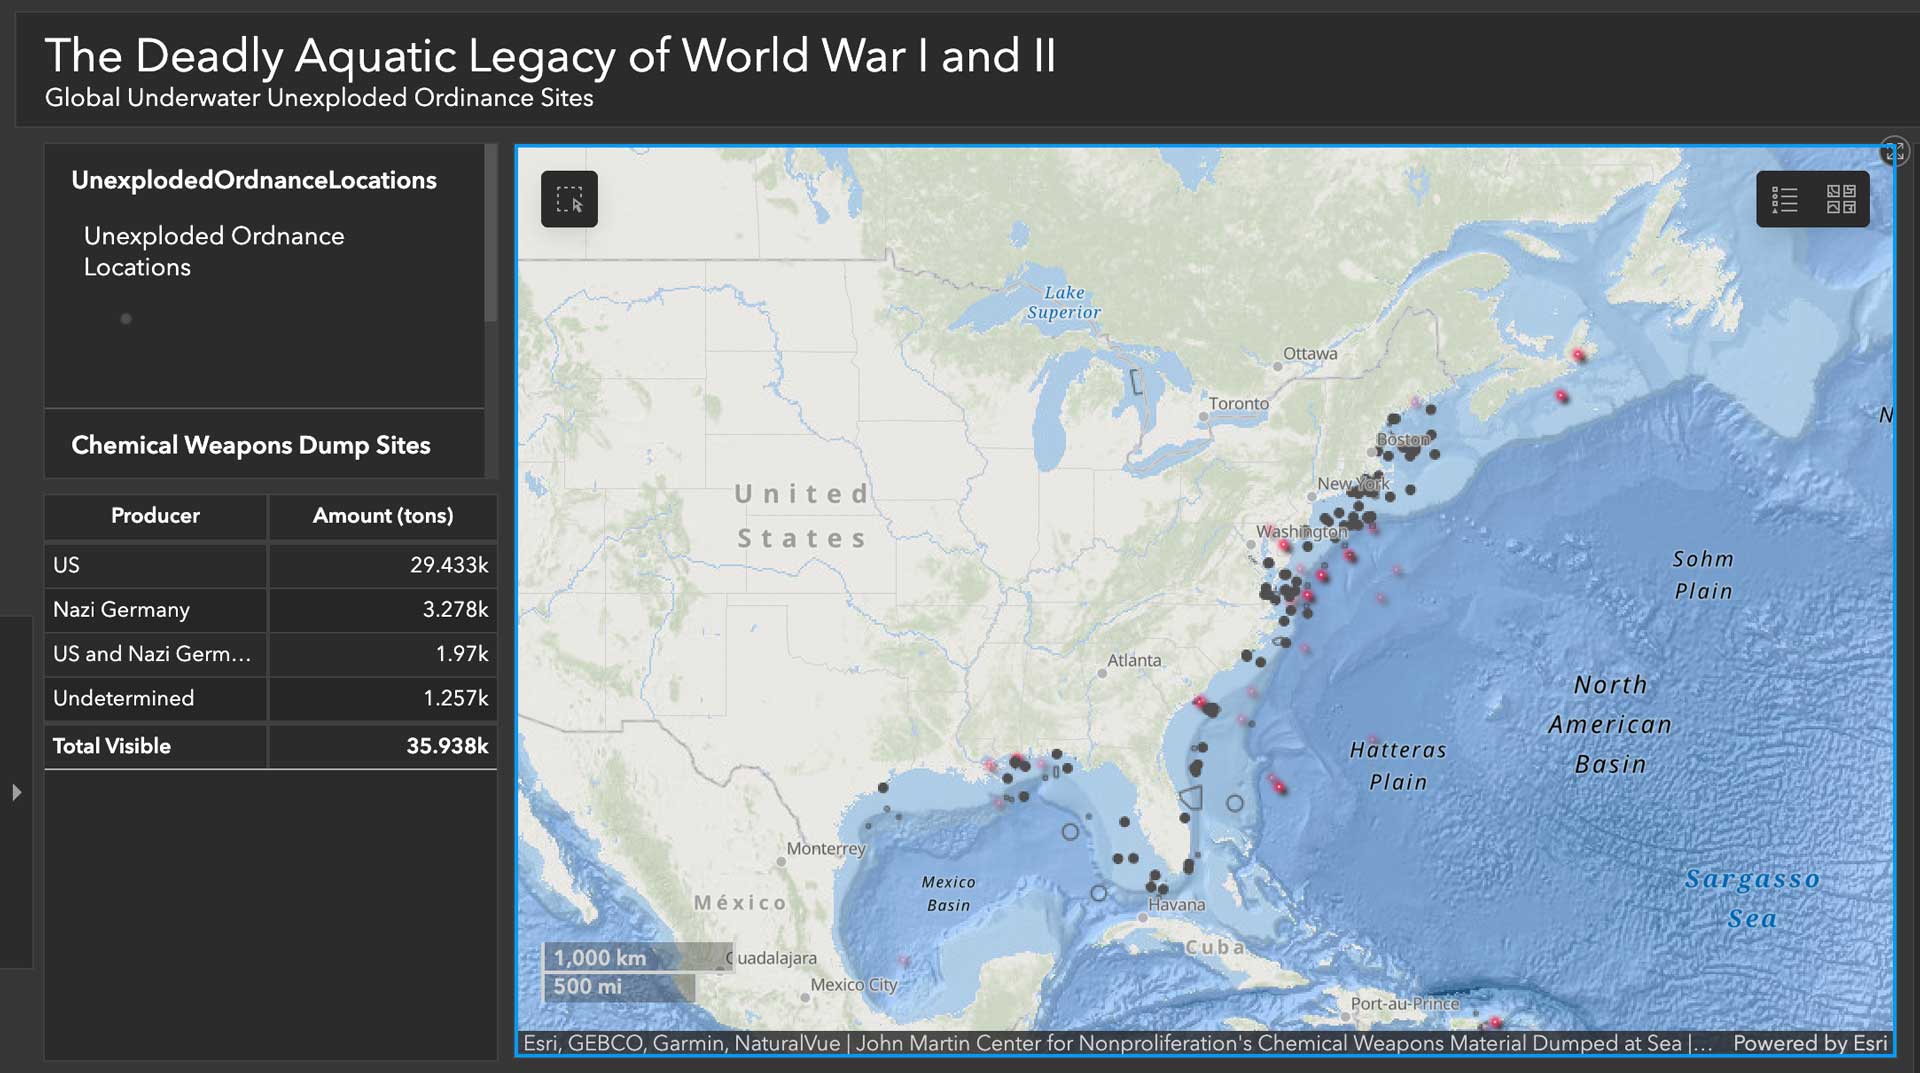This screenshot has height=1073, width=1920.
Task: Click the Chemical Weapons Dump Sites header
Action: [250, 445]
